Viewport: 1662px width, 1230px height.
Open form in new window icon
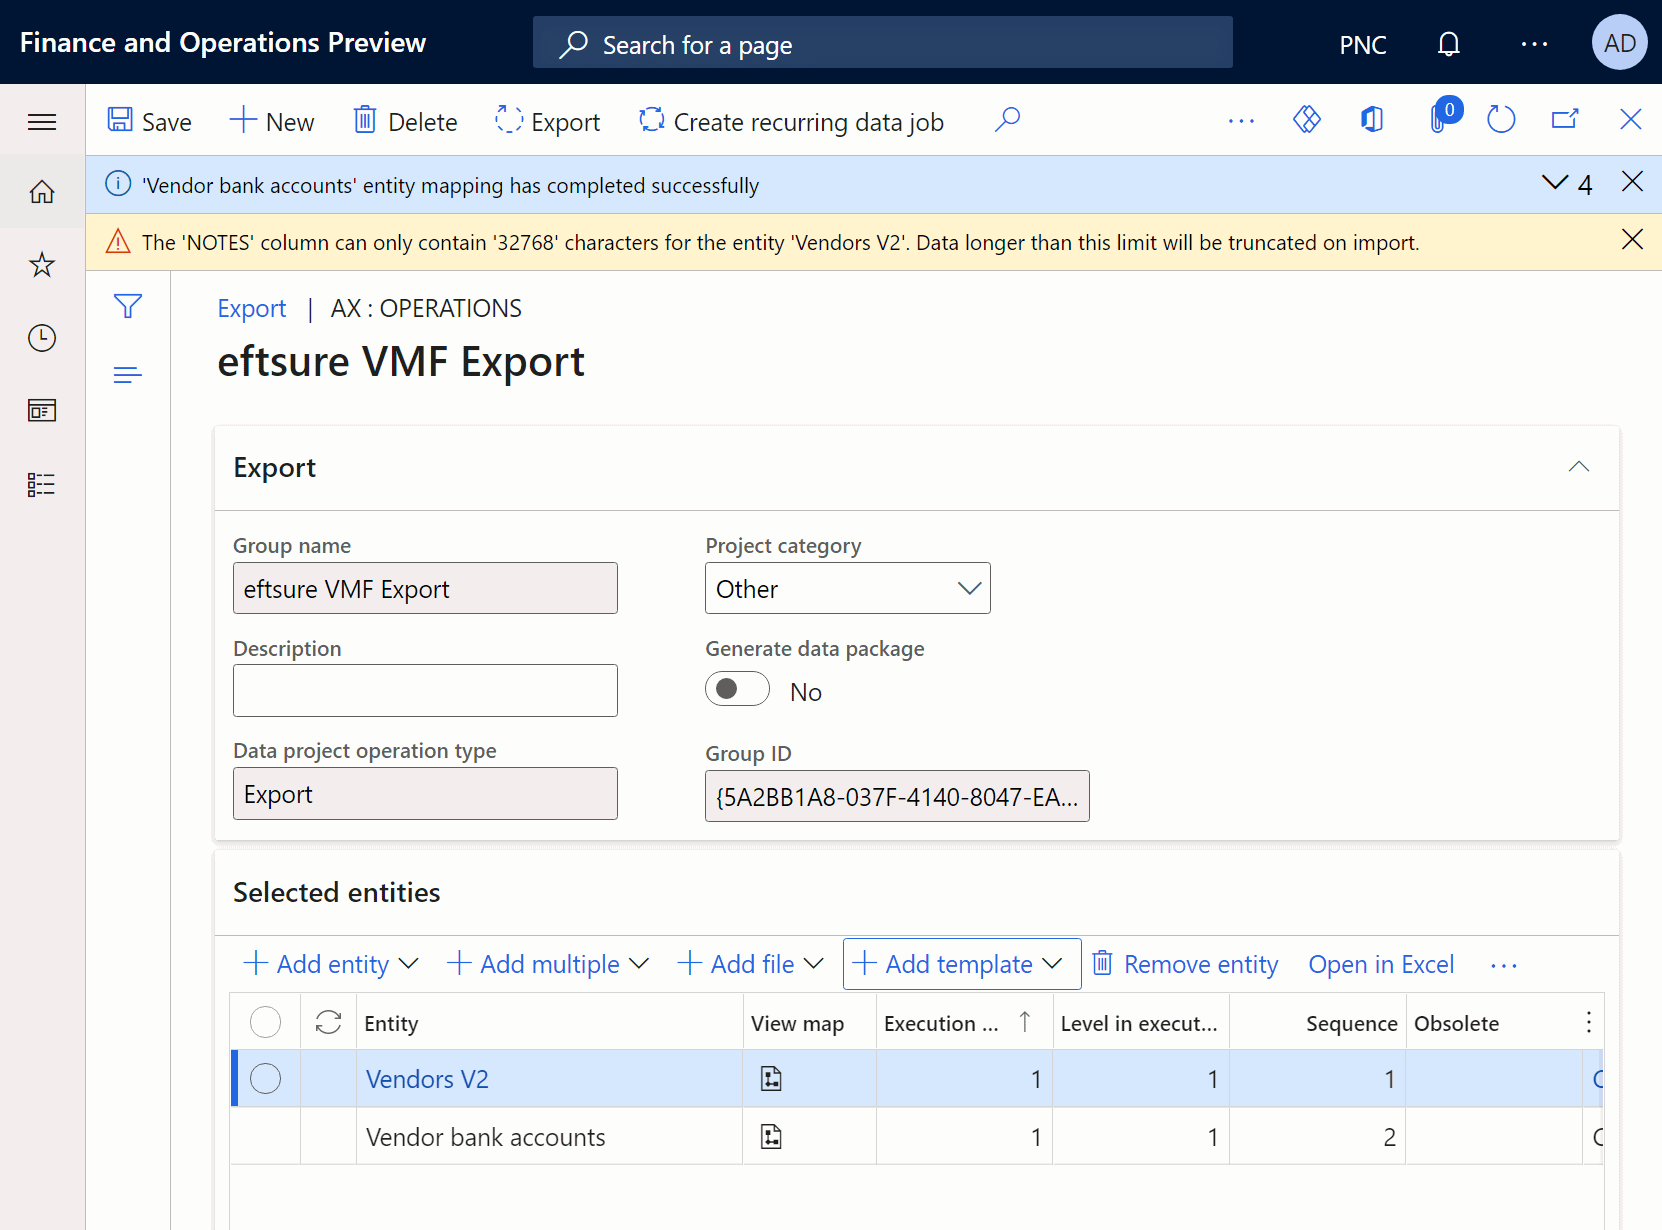click(1566, 120)
